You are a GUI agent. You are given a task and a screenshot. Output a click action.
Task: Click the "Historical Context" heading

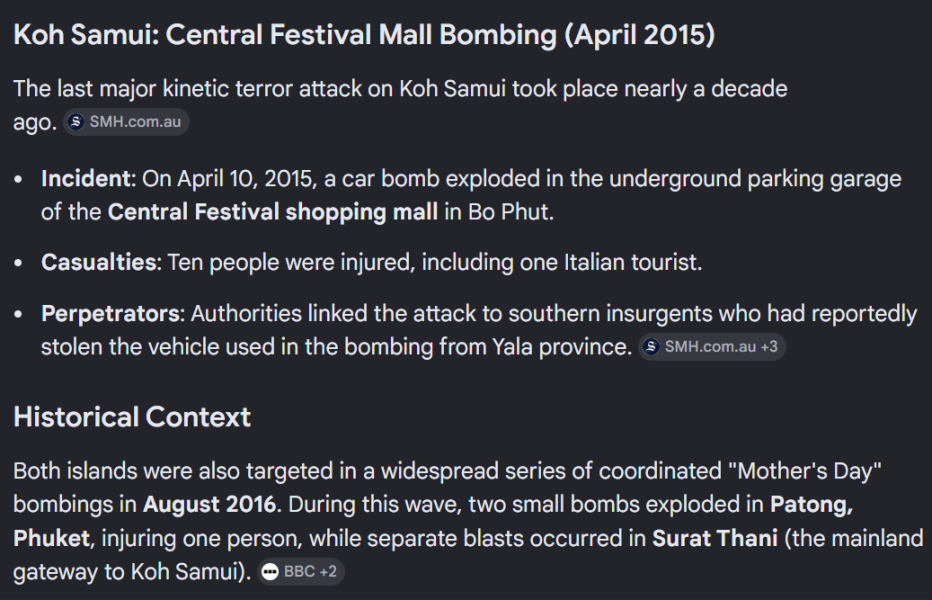[132, 416]
